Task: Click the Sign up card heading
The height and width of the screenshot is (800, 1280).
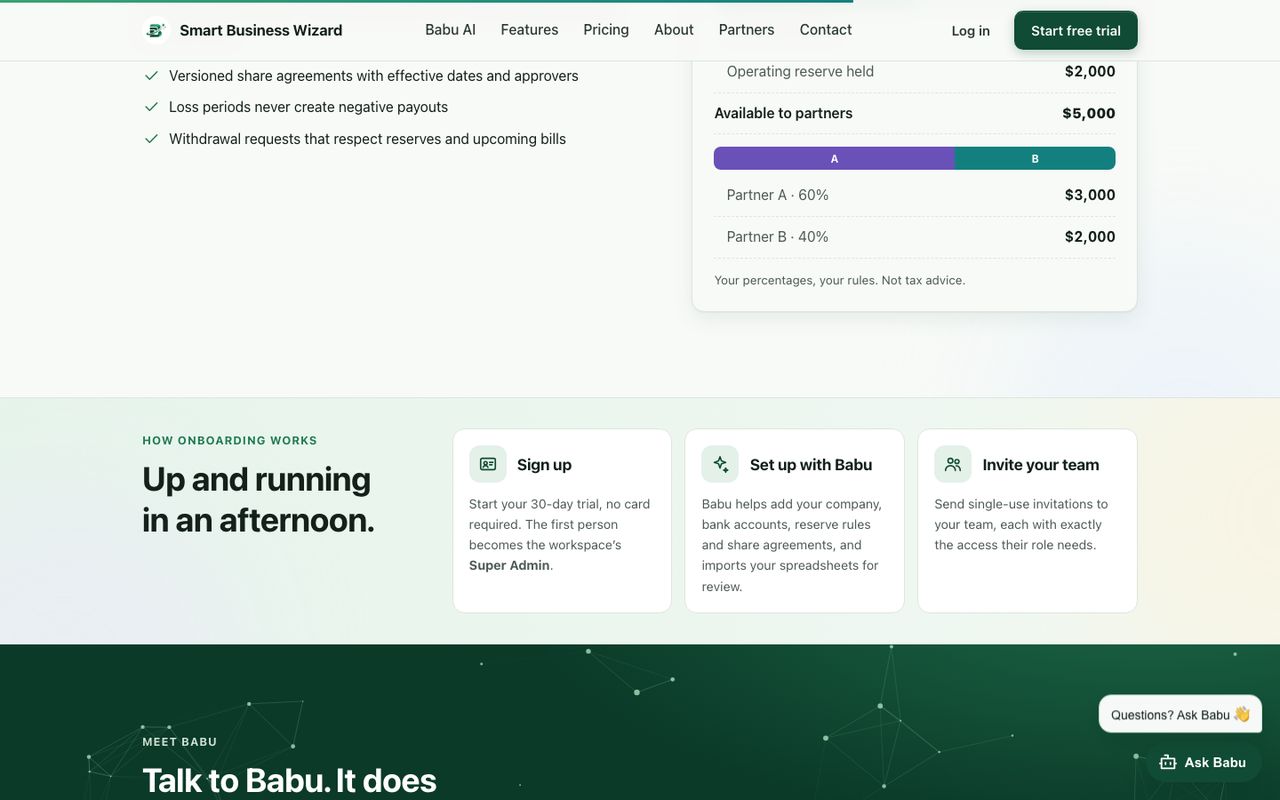Action: click(544, 465)
